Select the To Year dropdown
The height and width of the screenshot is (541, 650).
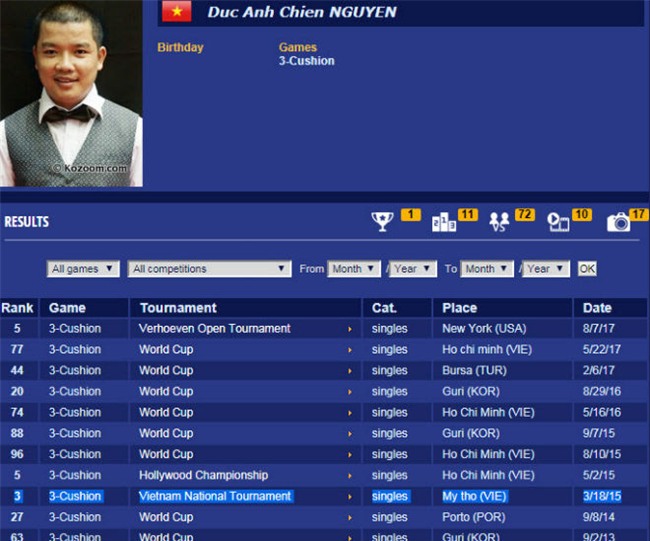tap(546, 269)
